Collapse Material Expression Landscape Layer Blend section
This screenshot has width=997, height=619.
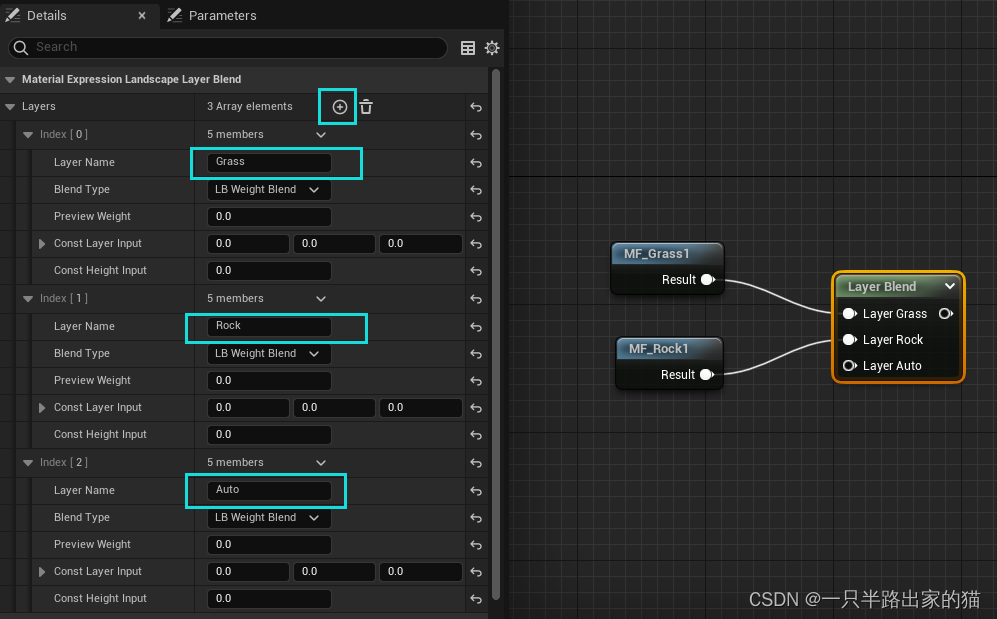pyautogui.click(x=10, y=79)
